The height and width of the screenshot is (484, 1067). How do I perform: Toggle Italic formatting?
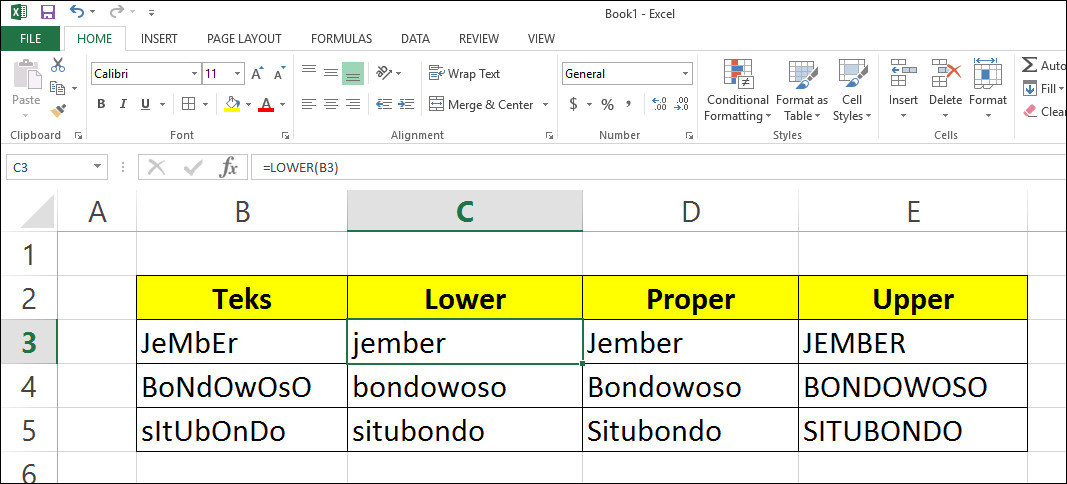(124, 104)
